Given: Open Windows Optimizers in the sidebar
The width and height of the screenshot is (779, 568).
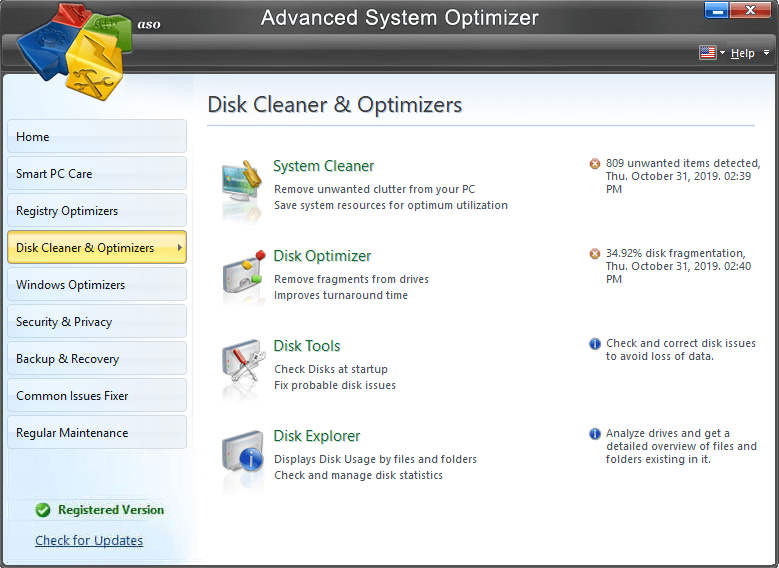Looking at the screenshot, I should (x=97, y=284).
